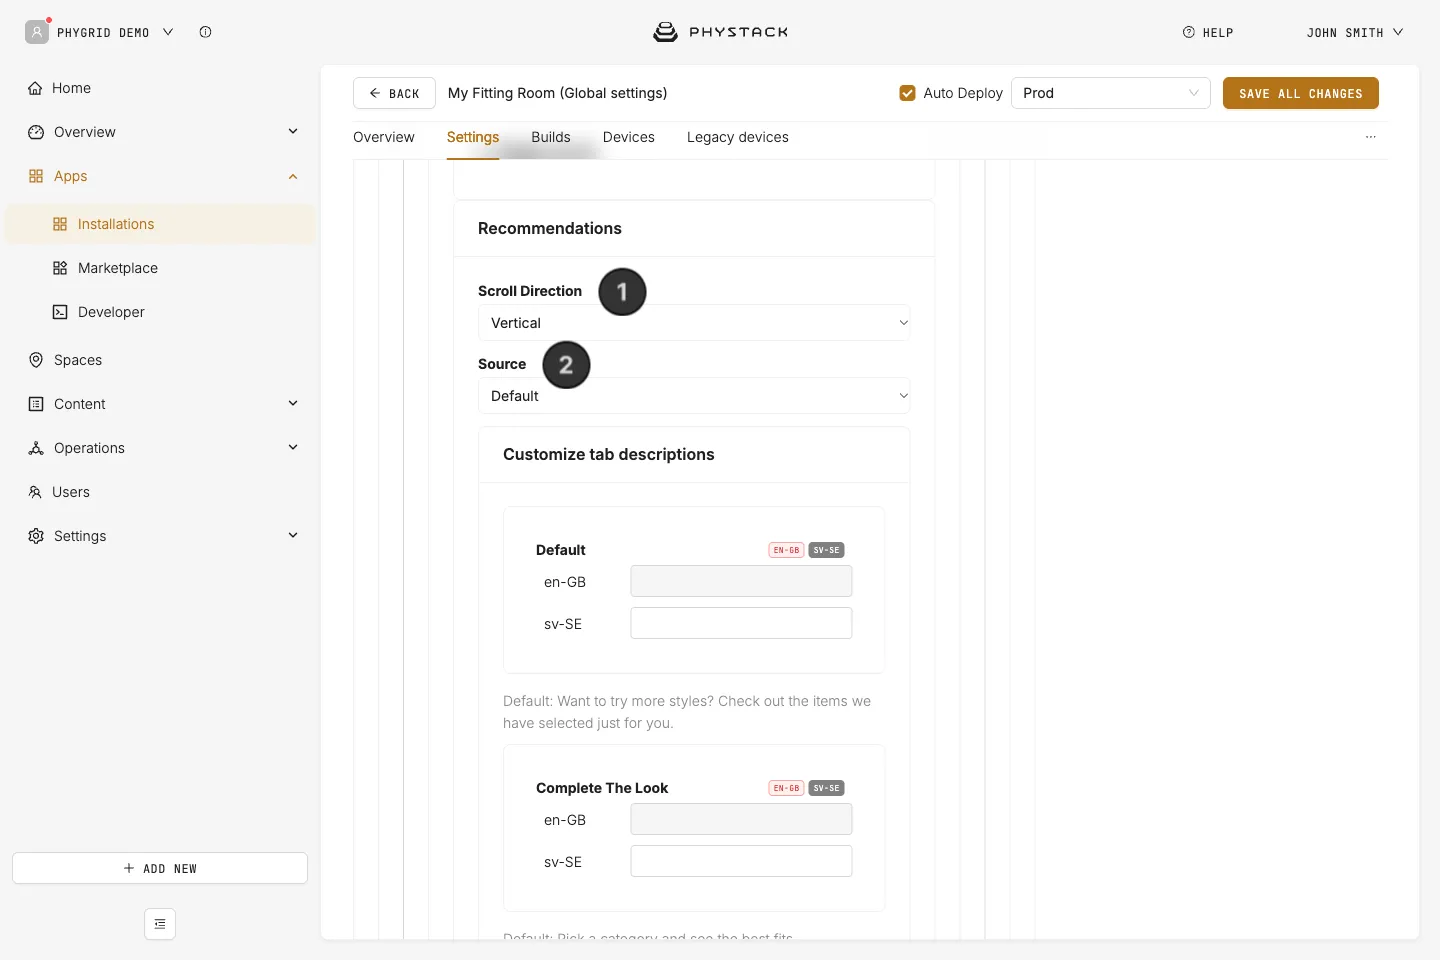Open the Prod environment dropdown
The image size is (1440, 960).
pos(1111,93)
